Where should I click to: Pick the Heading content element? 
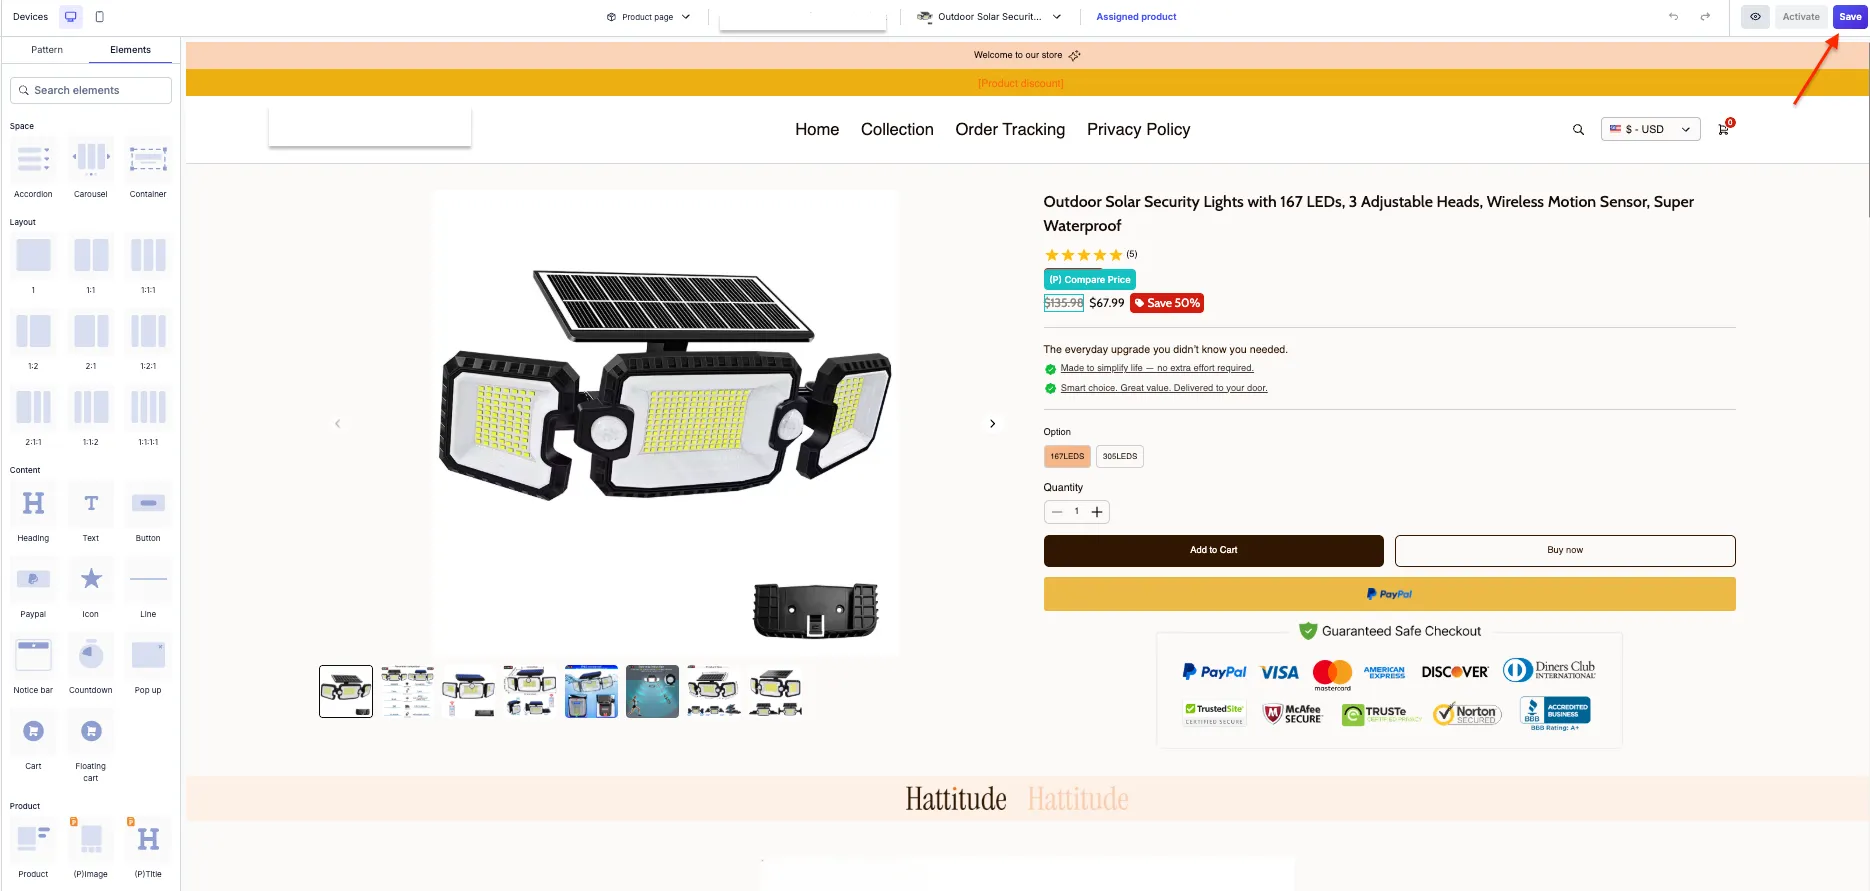click(33, 503)
